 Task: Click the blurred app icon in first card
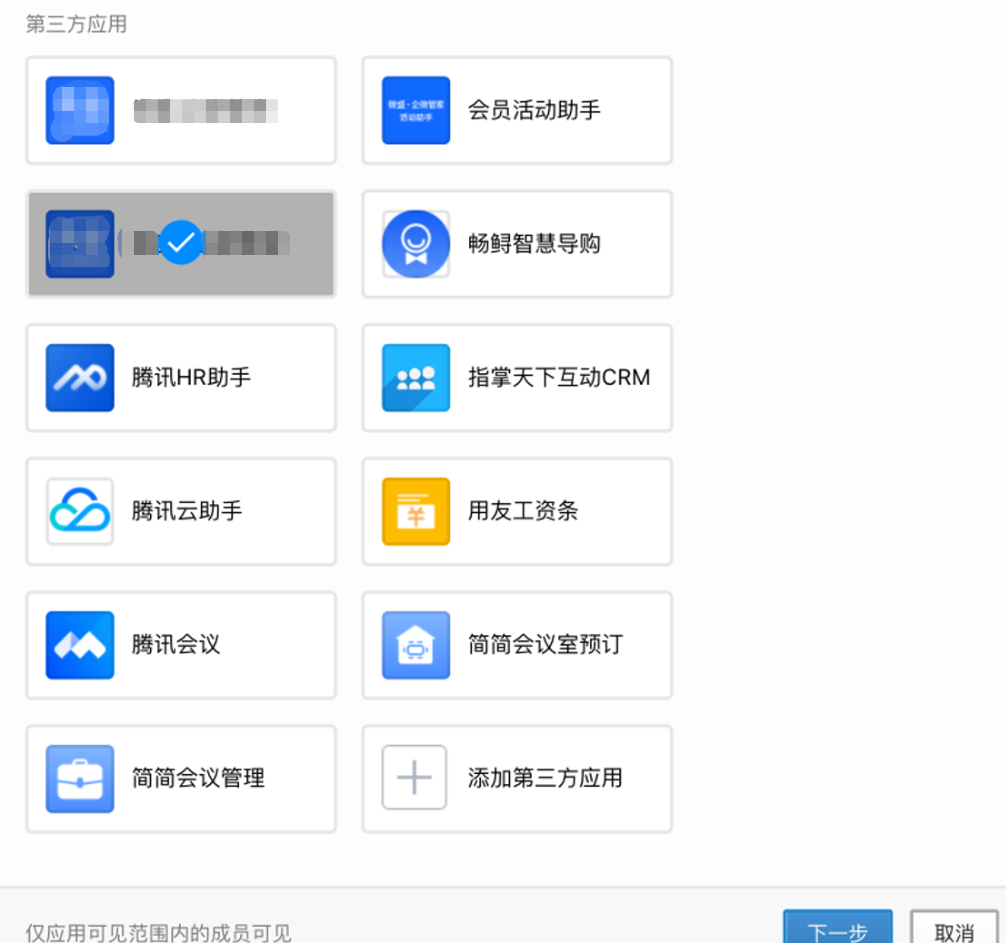(80, 110)
